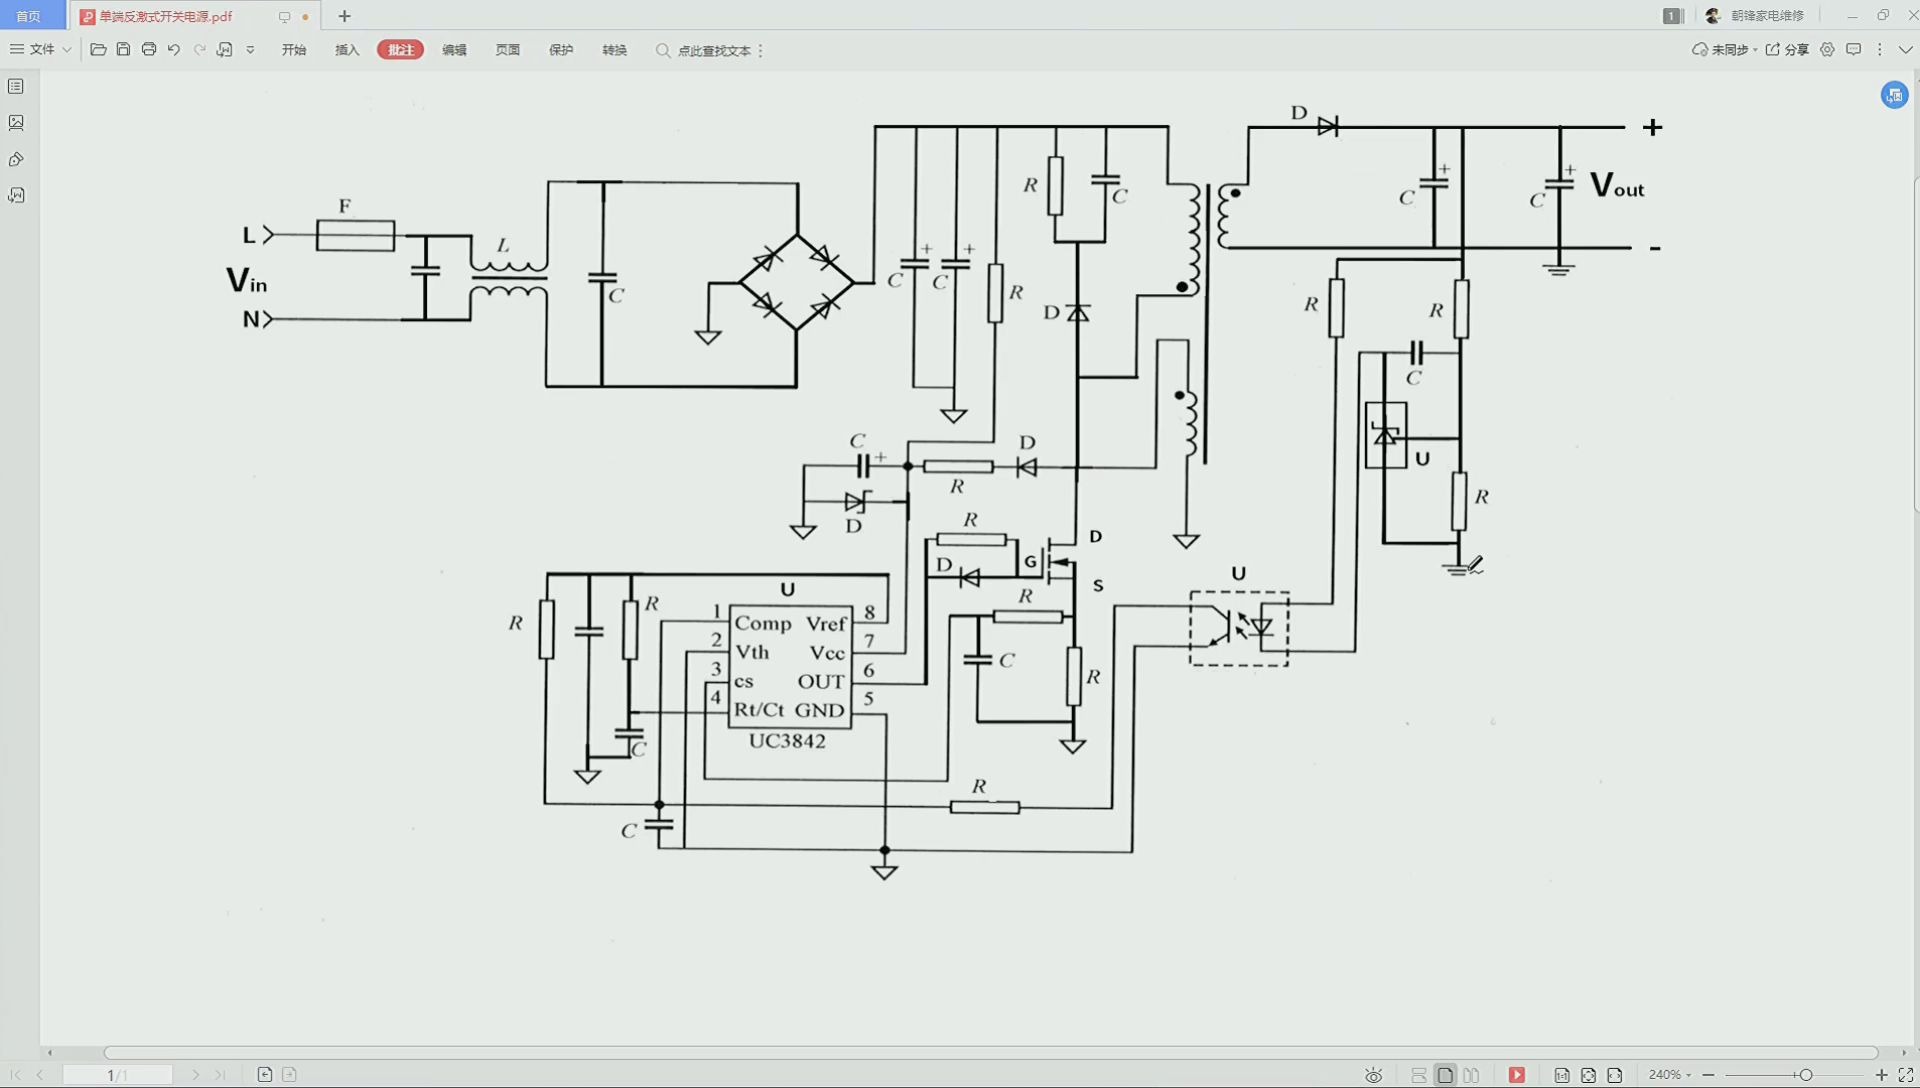The image size is (1920, 1088).
Task: Click the page number field showing 1/1
Action: tap(117, 1075)
